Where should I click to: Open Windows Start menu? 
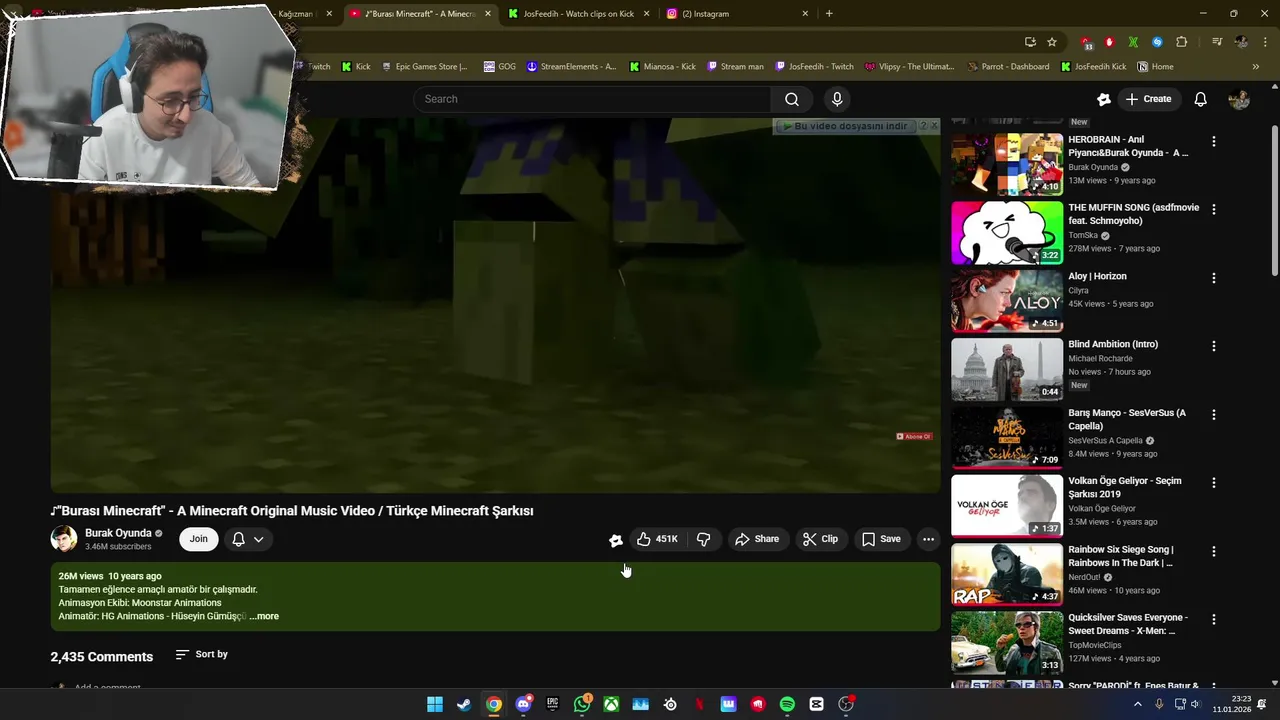(435, 704)
